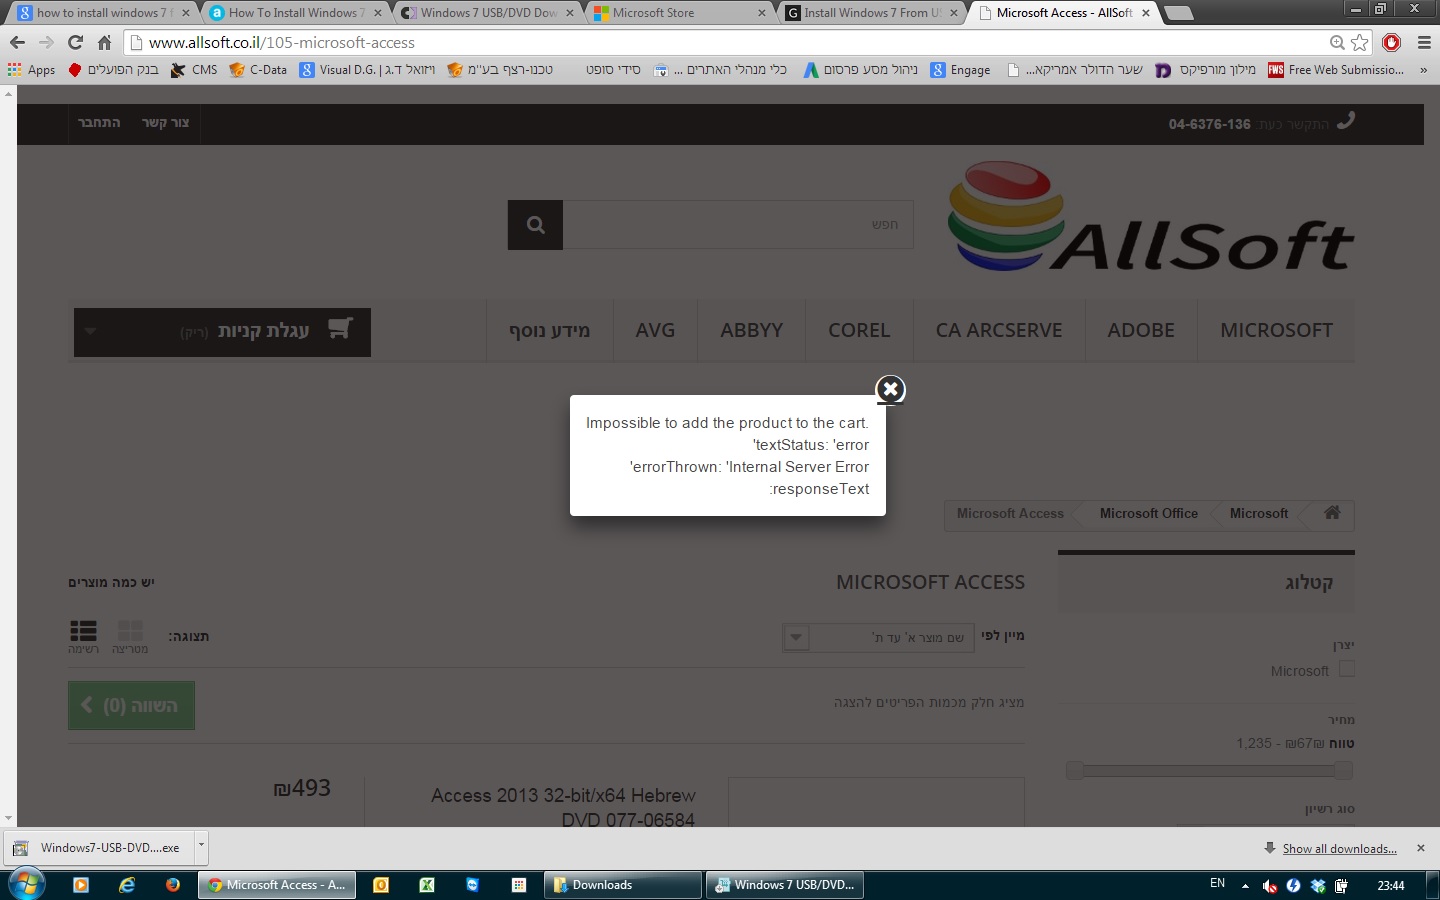Screen dimensions: 1440x900
Task: Switch to the Downloads taskbar window
Action: pos(623,885)
